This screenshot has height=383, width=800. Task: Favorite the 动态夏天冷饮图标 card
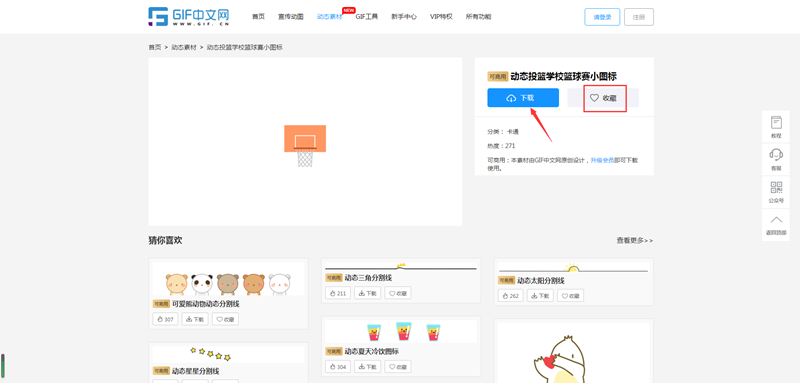(x=398, y=367)
